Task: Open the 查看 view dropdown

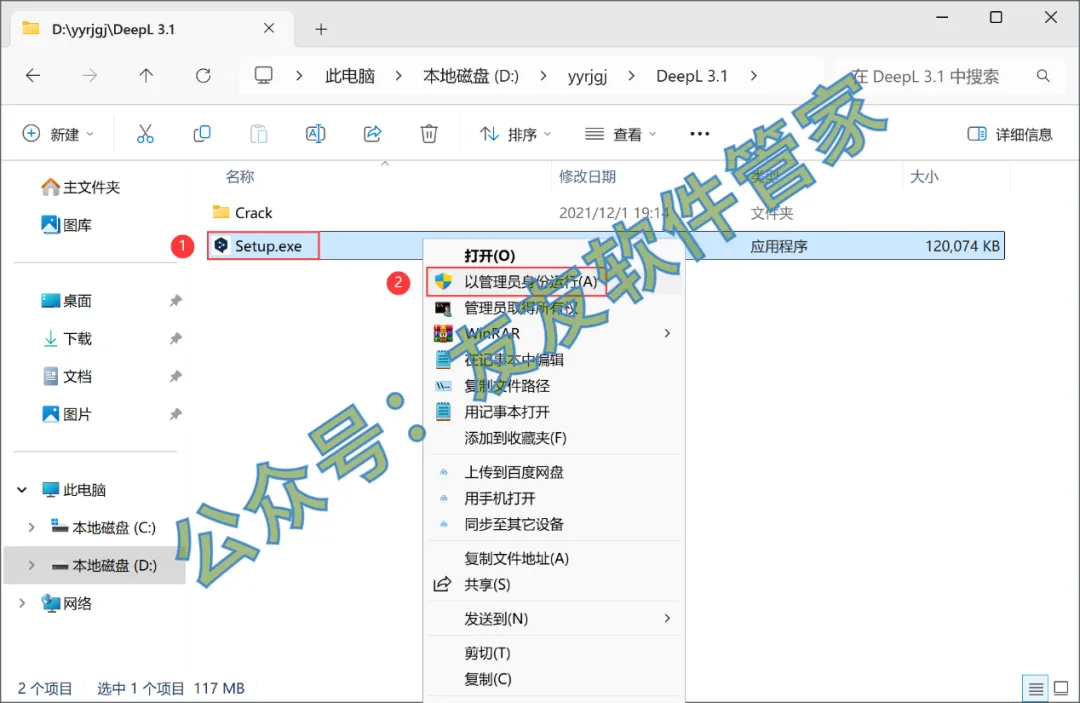Action: 621,134
